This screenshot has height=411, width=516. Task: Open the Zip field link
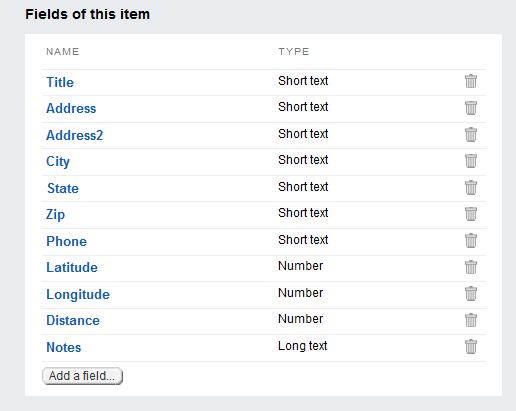coord(55,215)
